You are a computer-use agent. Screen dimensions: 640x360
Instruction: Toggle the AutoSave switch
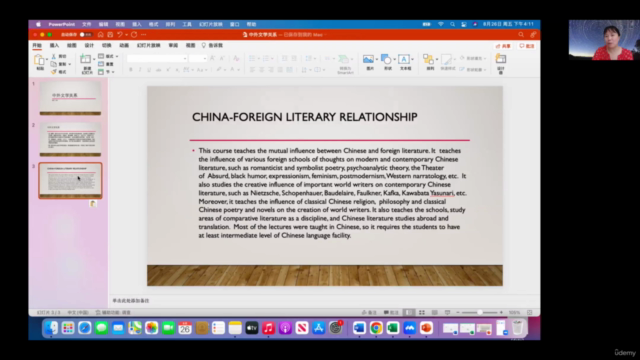point(86,35)
